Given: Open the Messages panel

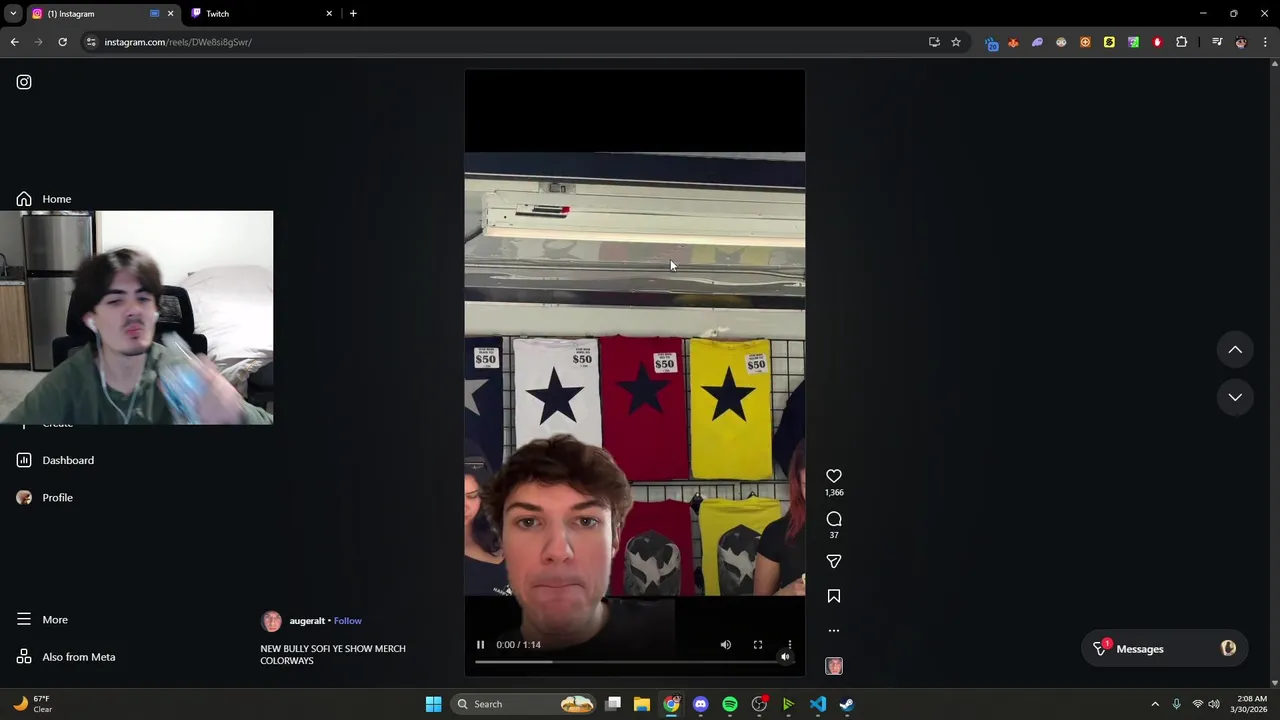Looking at the screenshot, I should (x=1164, y=649).
